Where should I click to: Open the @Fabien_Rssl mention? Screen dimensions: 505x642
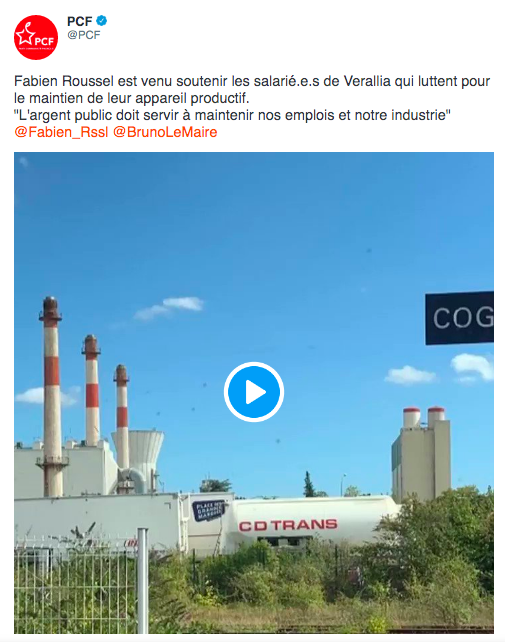click(x=61, y=132)
